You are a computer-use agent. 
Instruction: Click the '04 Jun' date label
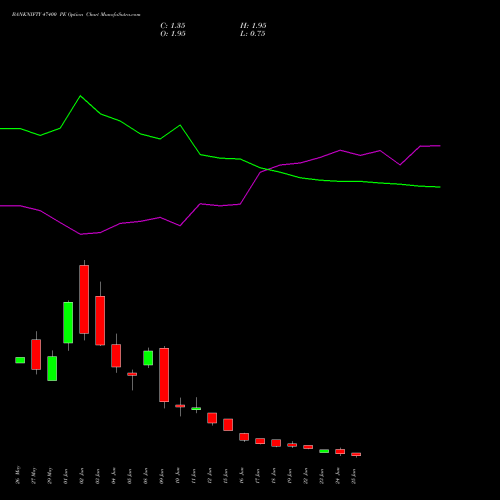[x=114, y=476]
